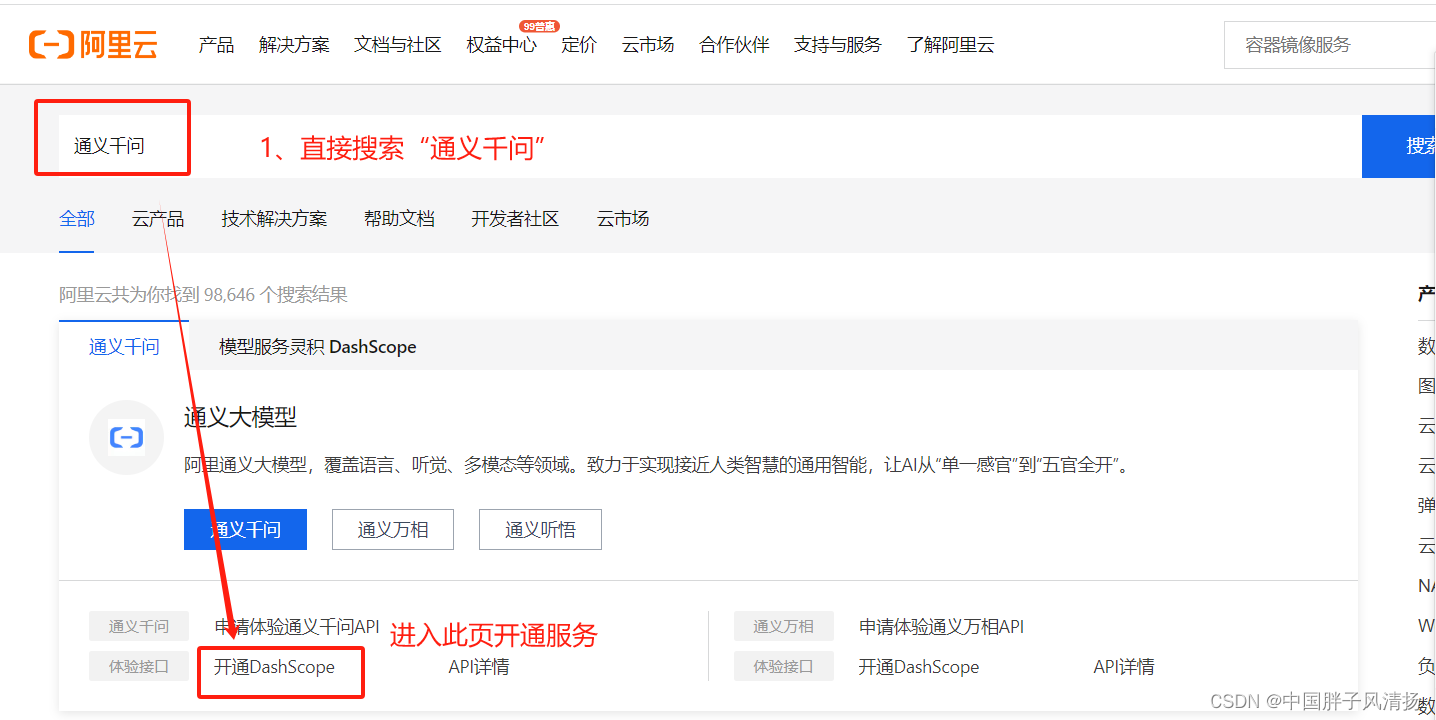
Task: Open 合作伙伴 in top navigation
Action: (x=734, y=45)
